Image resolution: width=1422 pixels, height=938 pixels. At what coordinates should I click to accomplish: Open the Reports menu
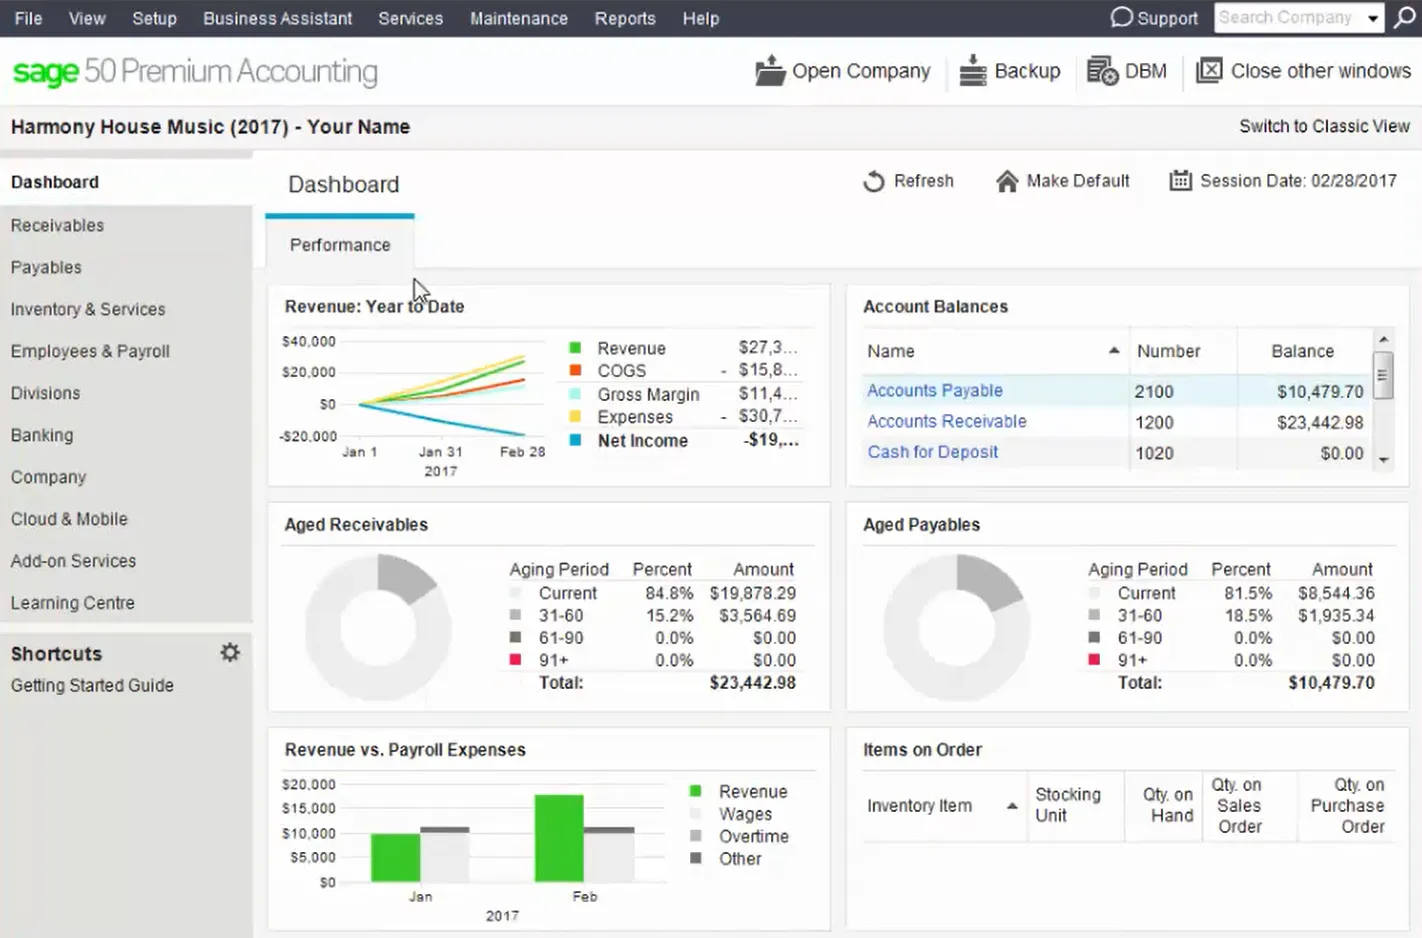pos(625,18)
